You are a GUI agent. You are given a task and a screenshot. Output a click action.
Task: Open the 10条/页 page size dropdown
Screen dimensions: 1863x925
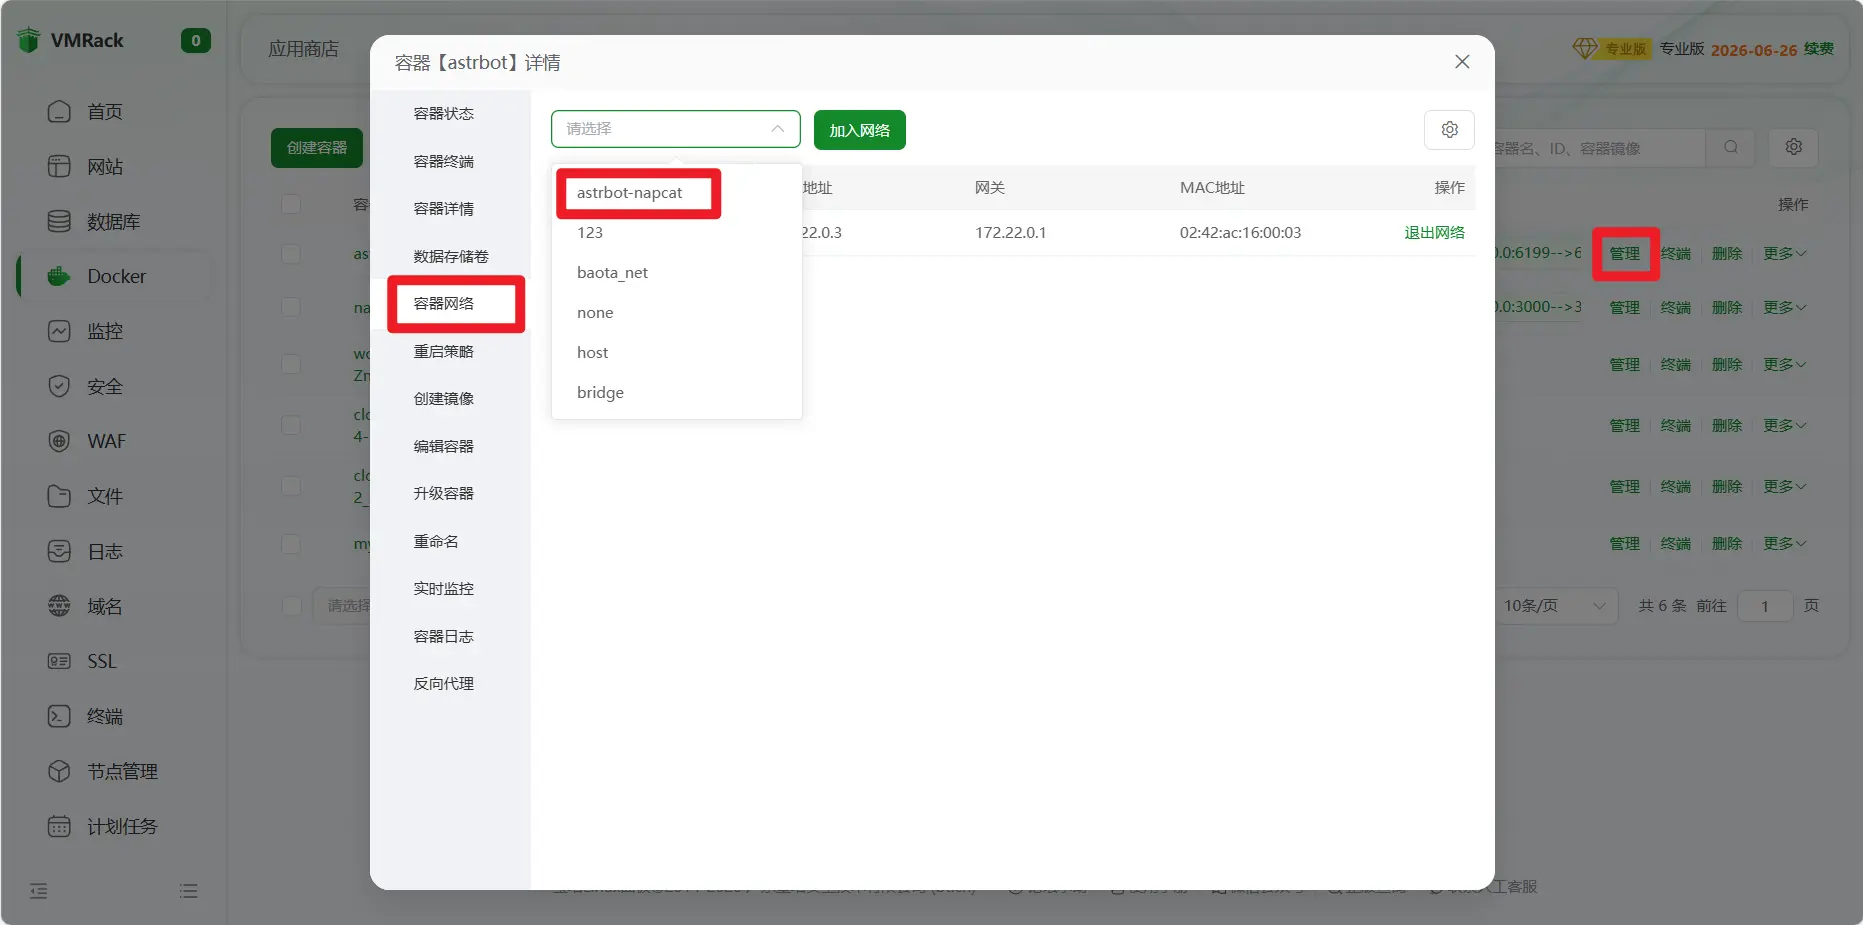(1553, 606)
